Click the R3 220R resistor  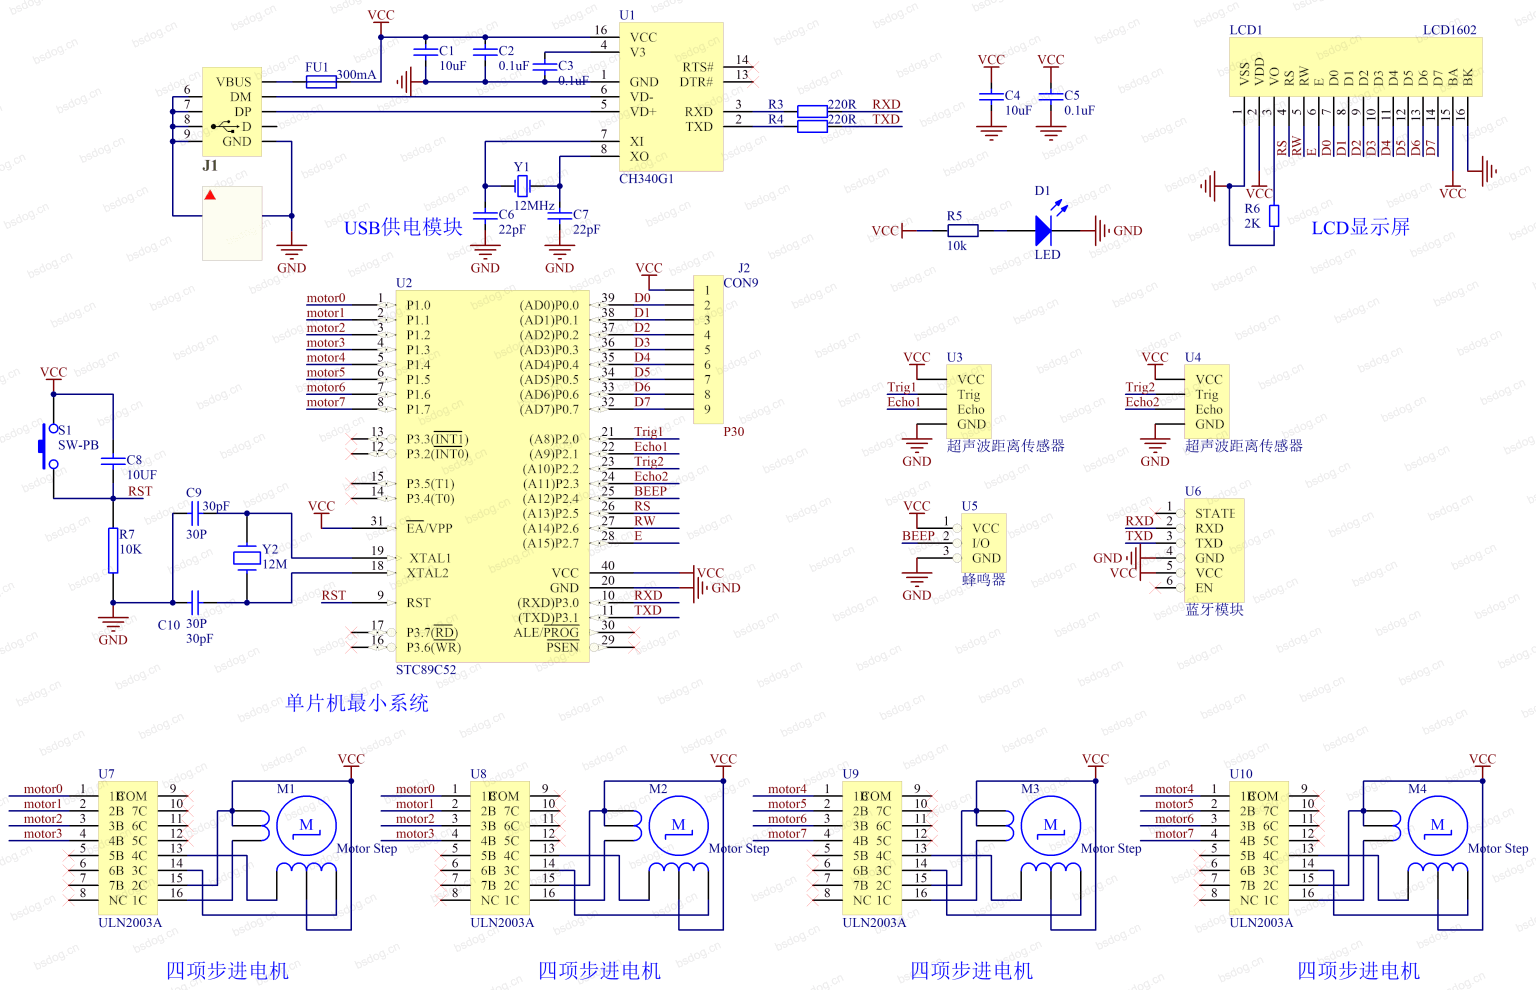click(812, 112)
